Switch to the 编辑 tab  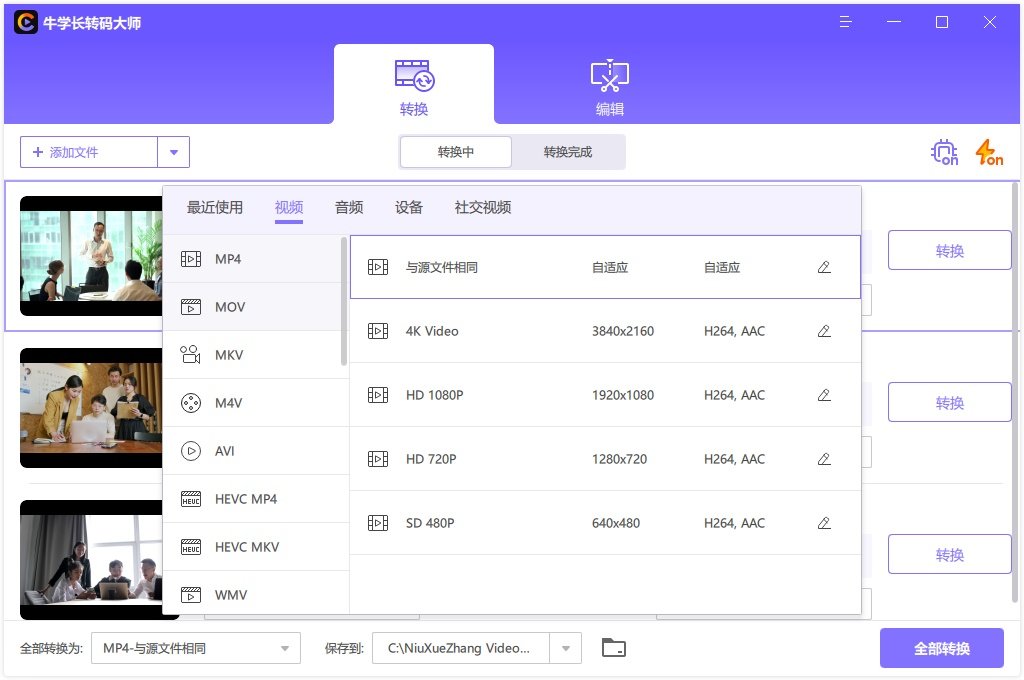(x=608, y=85)
